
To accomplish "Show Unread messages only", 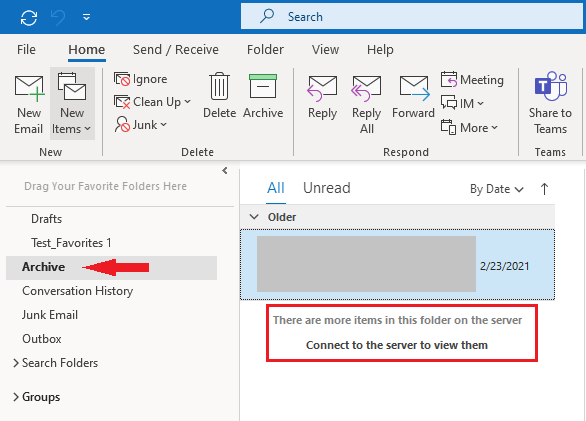I will click(x=327, y=188).
